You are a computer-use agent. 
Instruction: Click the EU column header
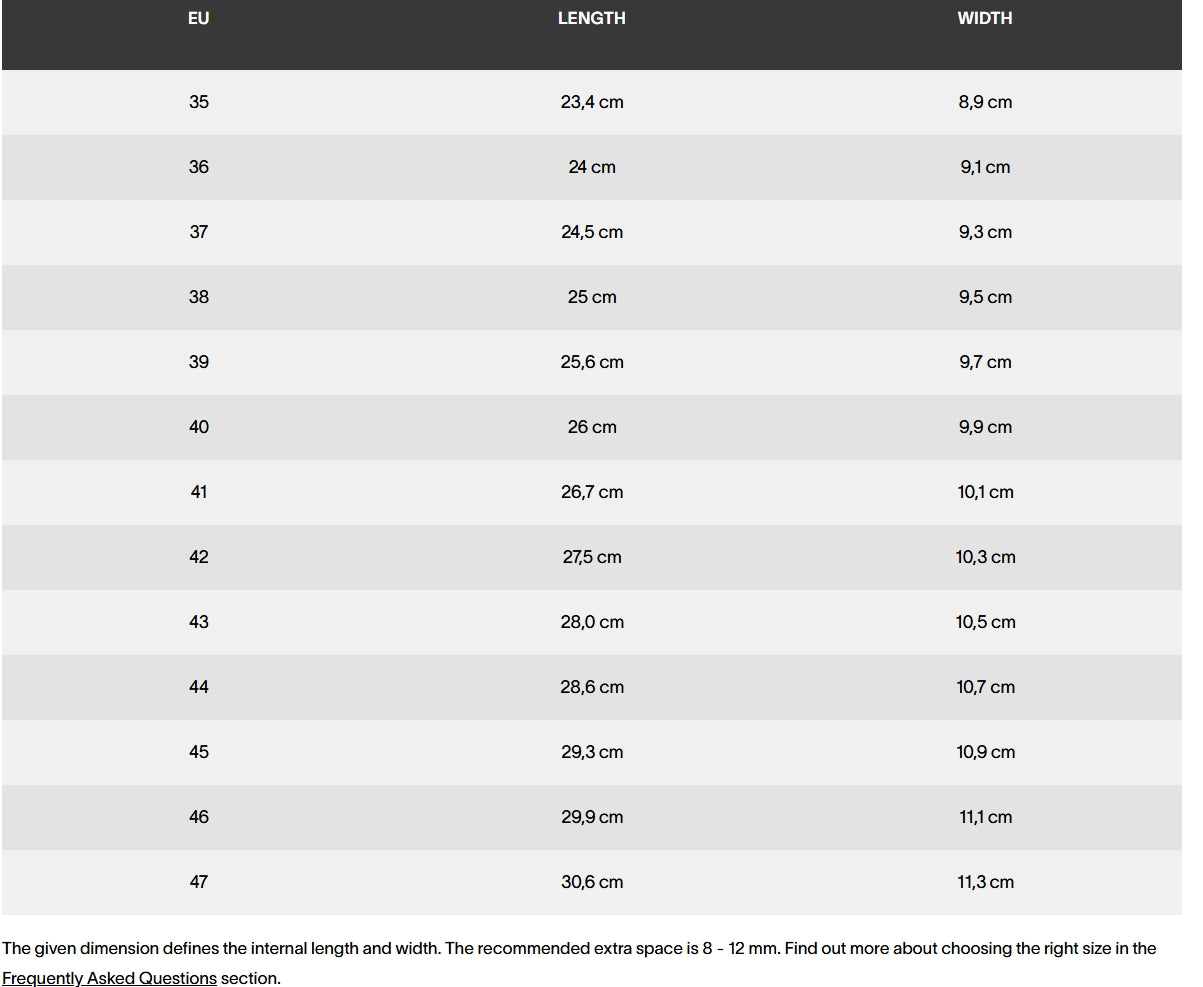(199, 18)
